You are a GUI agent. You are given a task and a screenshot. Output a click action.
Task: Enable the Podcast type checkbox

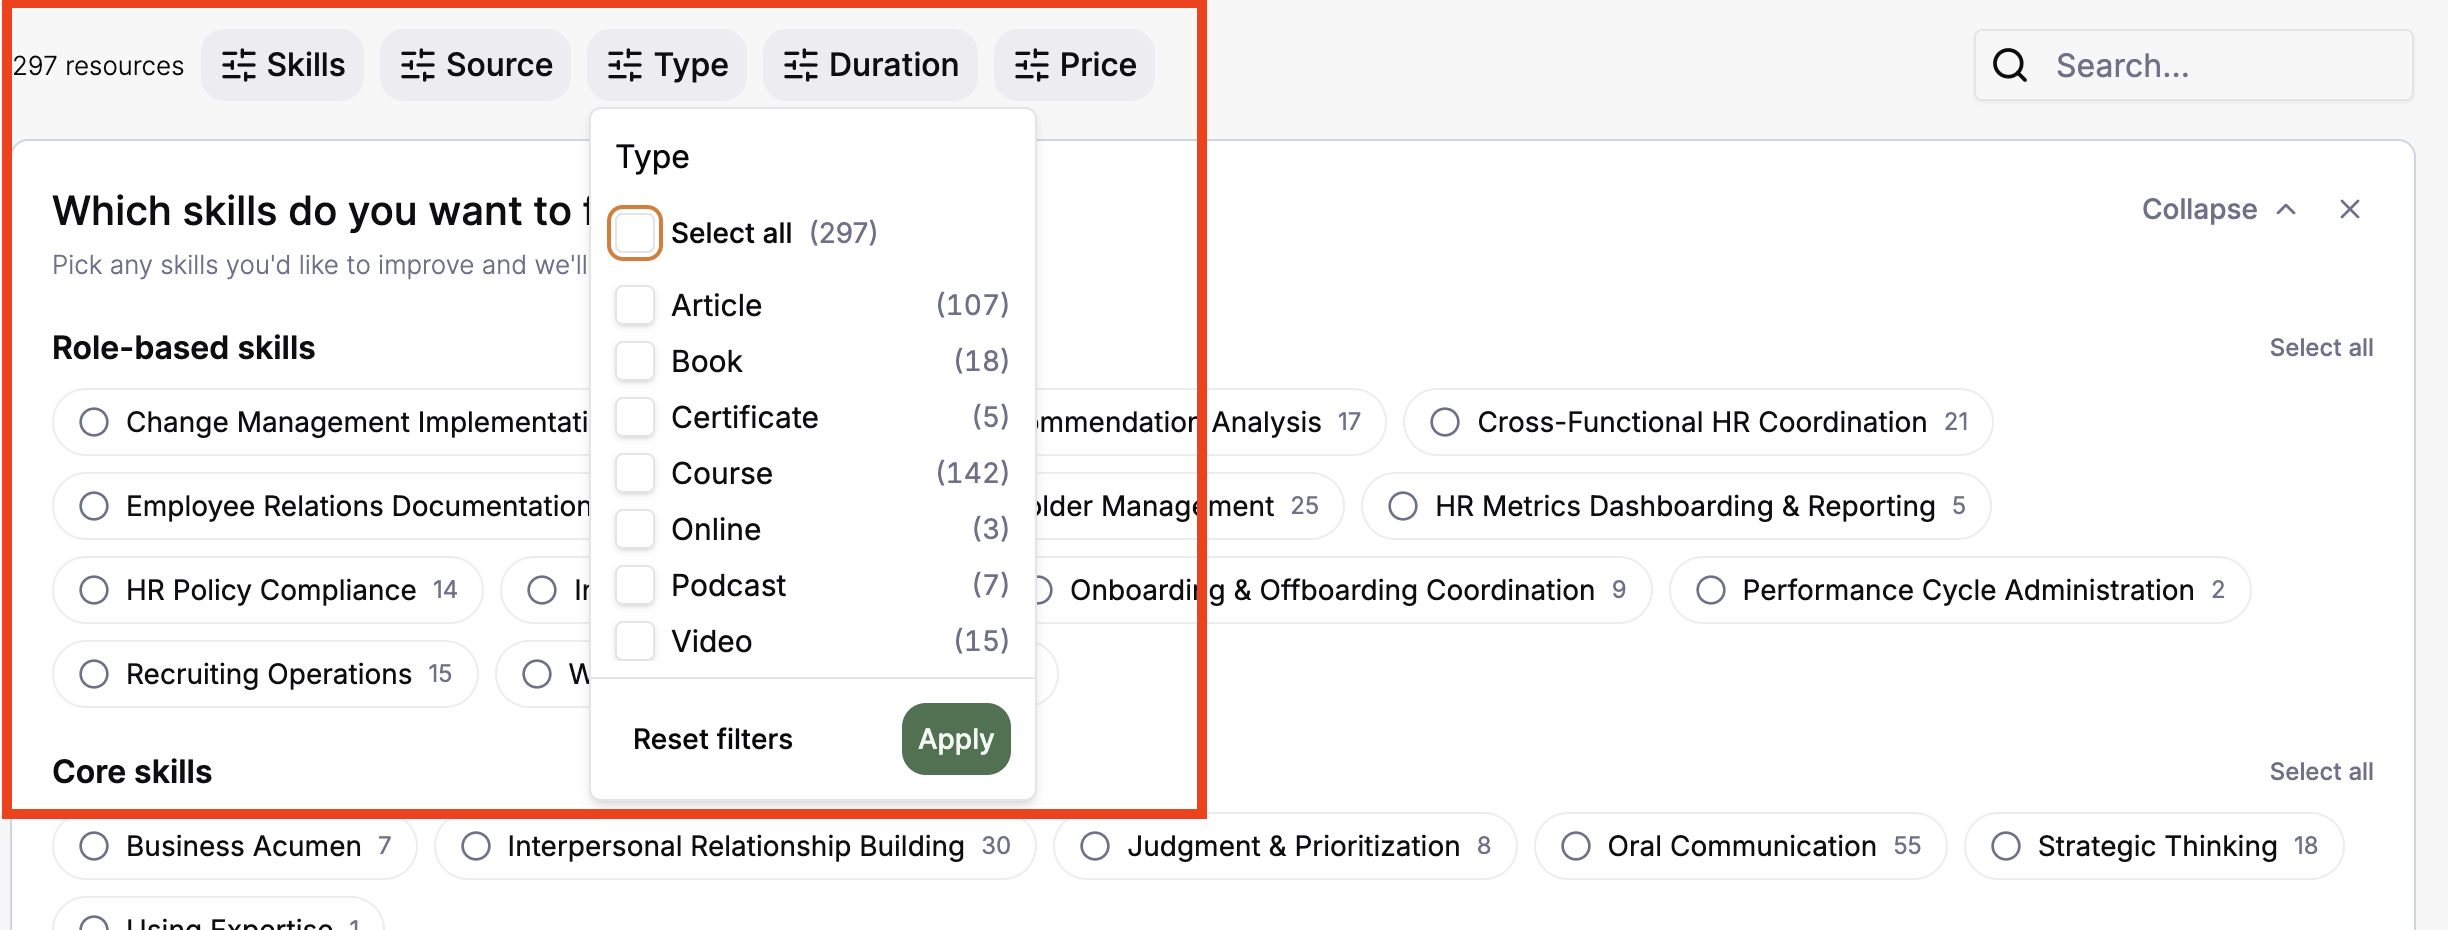(x=635, y=585)
